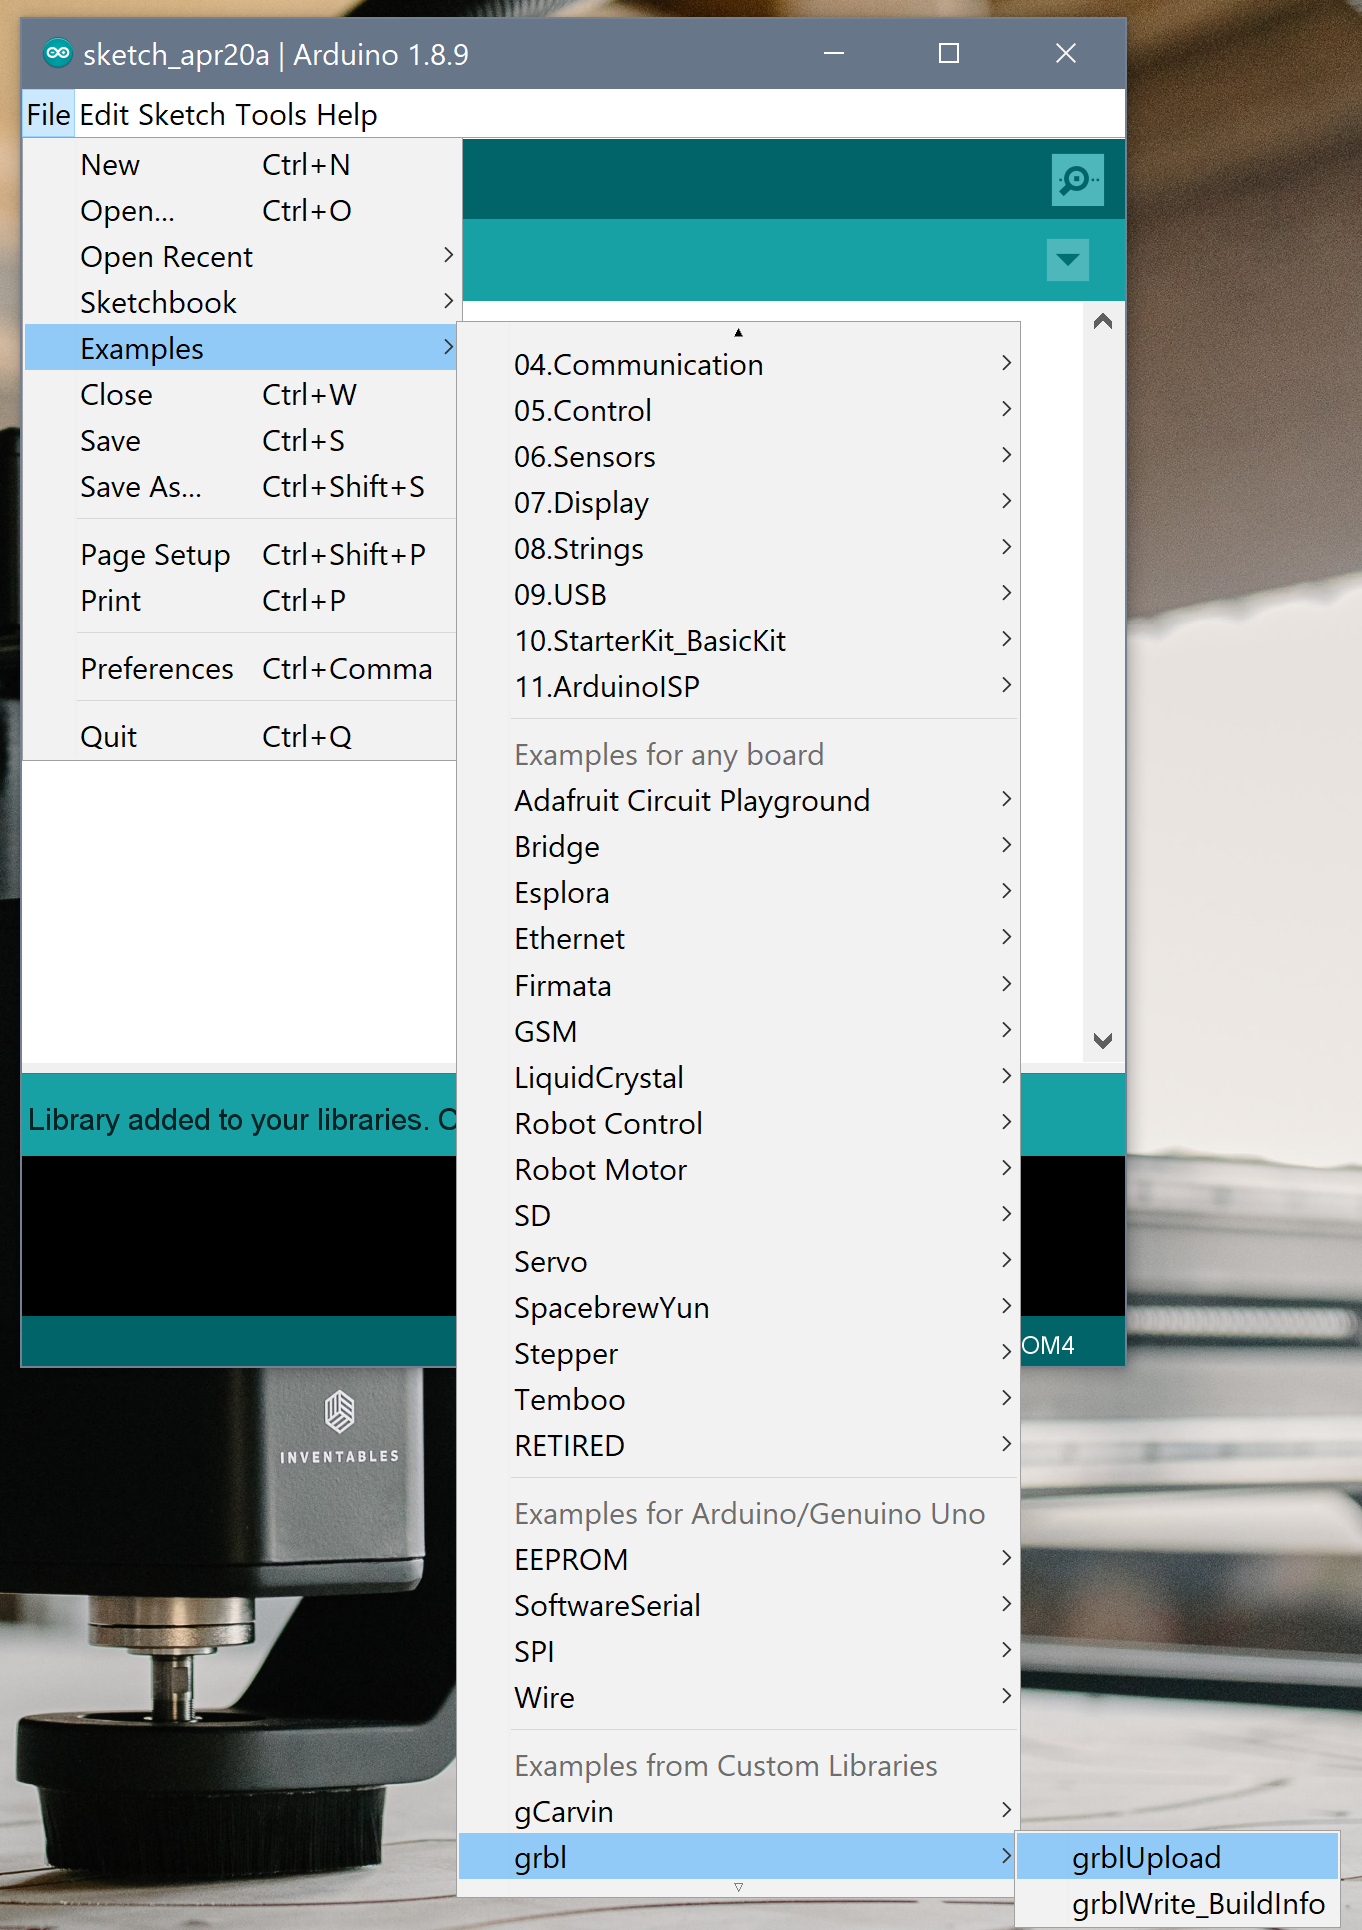Minimize the Arduino window
The width and height of the screenshot is (1362, 1930).
pos(834,53)
